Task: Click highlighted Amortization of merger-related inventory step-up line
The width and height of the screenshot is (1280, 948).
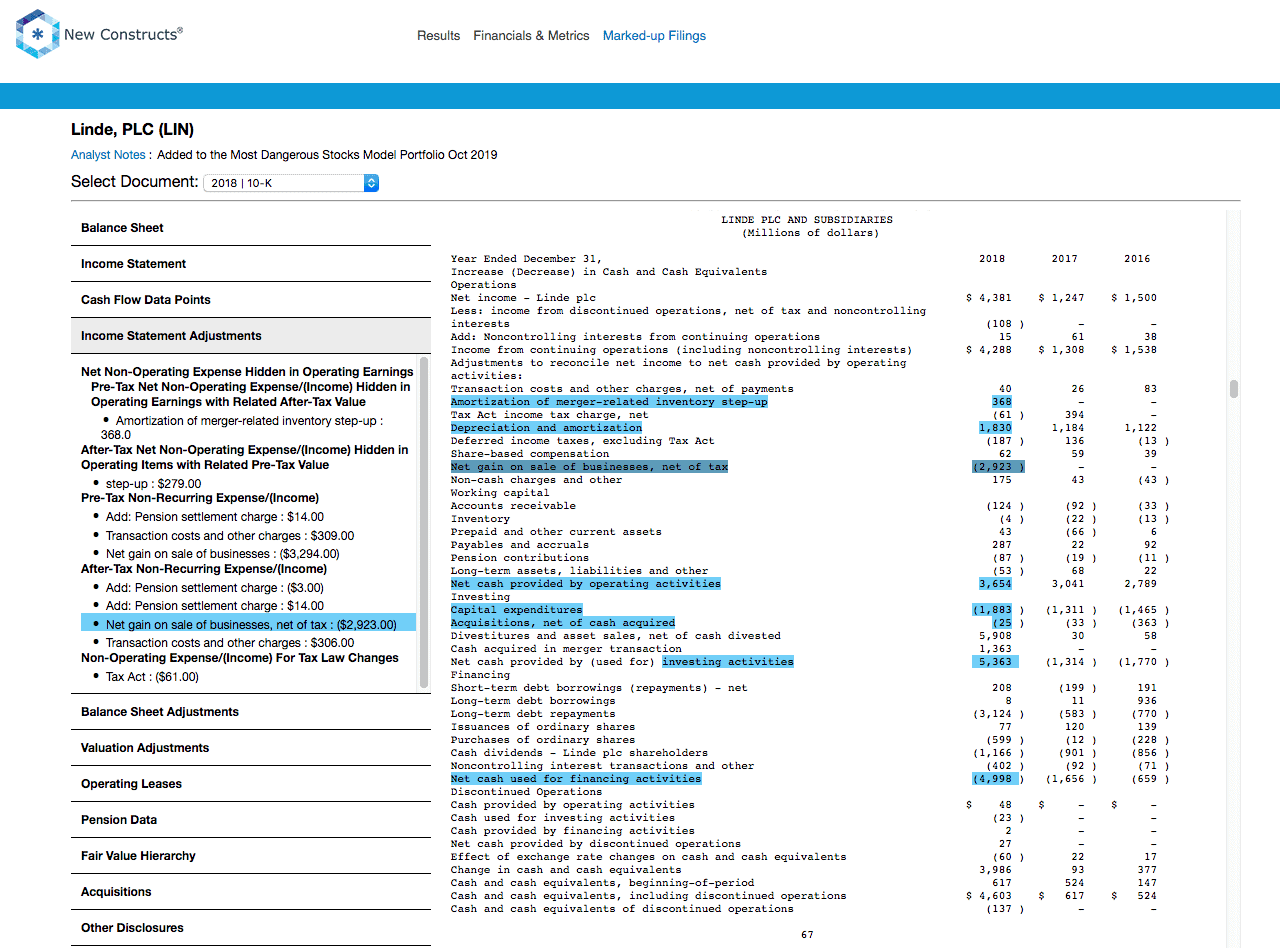Action: pos(609,402)
